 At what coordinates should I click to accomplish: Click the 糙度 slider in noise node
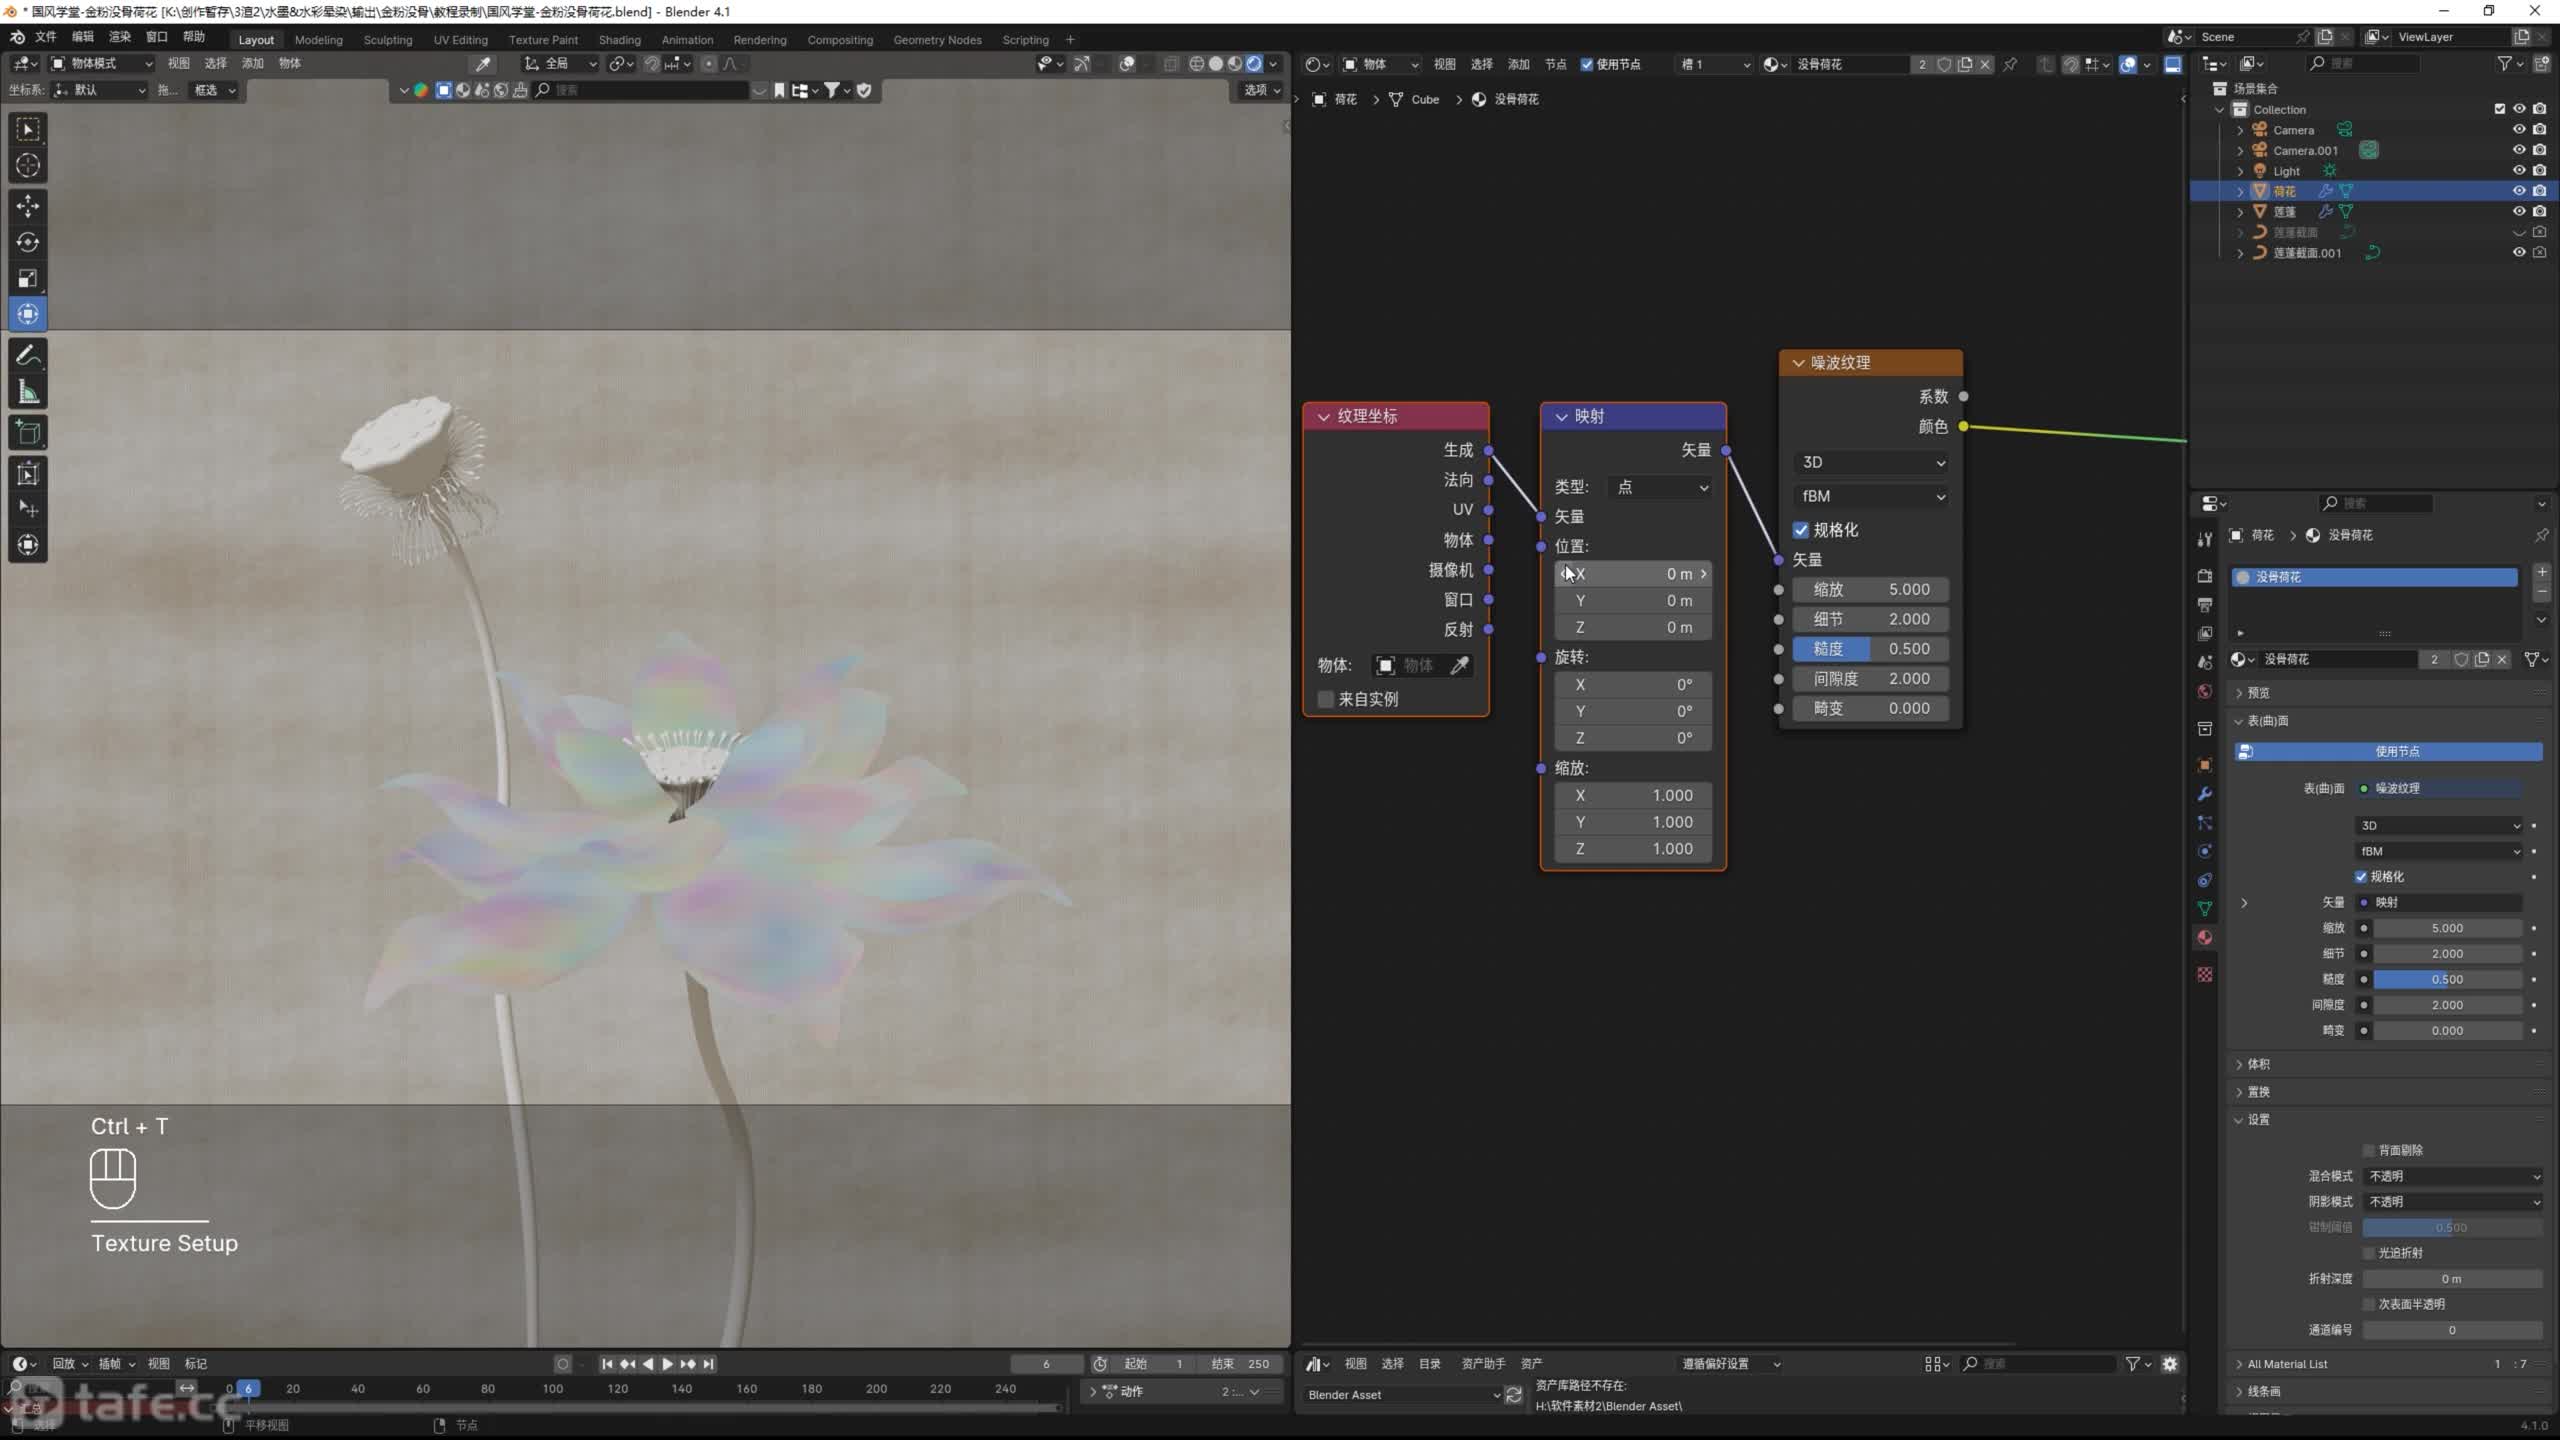[x=1870, y=649]
